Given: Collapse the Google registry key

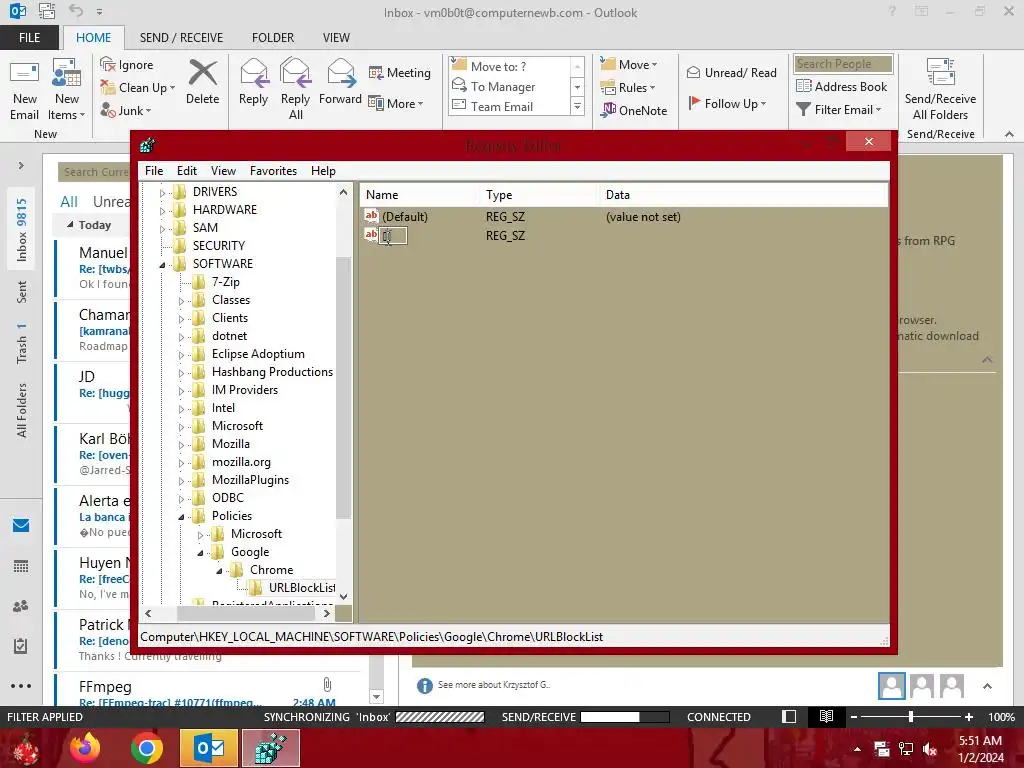Looking at the screenshot, I should click(200, 552).
